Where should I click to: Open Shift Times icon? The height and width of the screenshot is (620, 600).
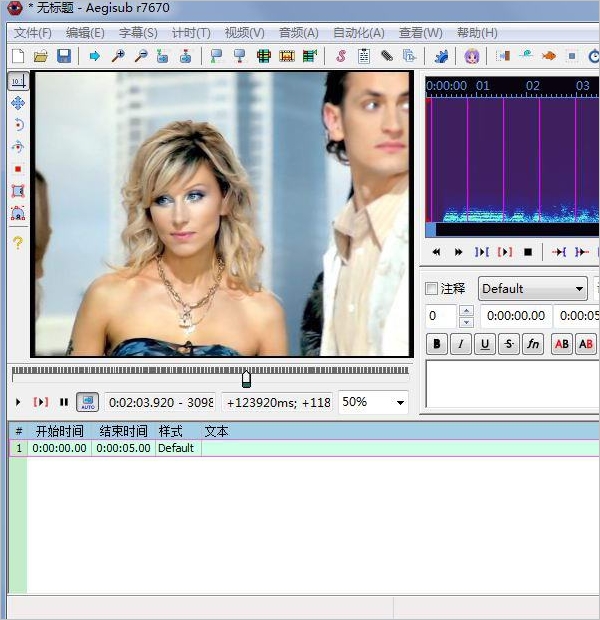point(503,56)
